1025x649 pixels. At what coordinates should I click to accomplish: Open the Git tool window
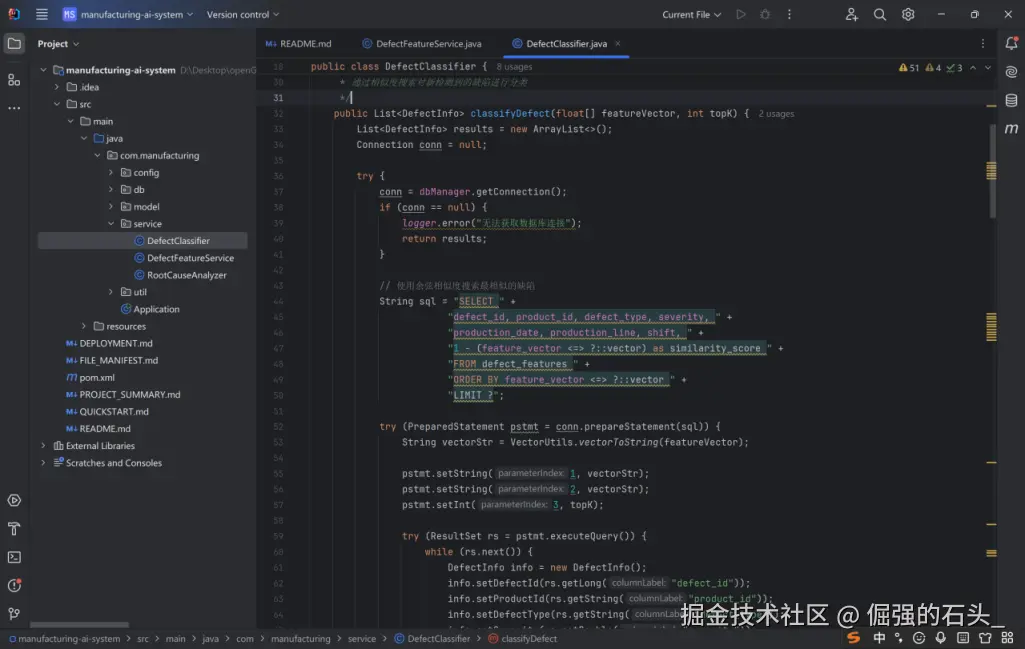[x=14, y=614]
